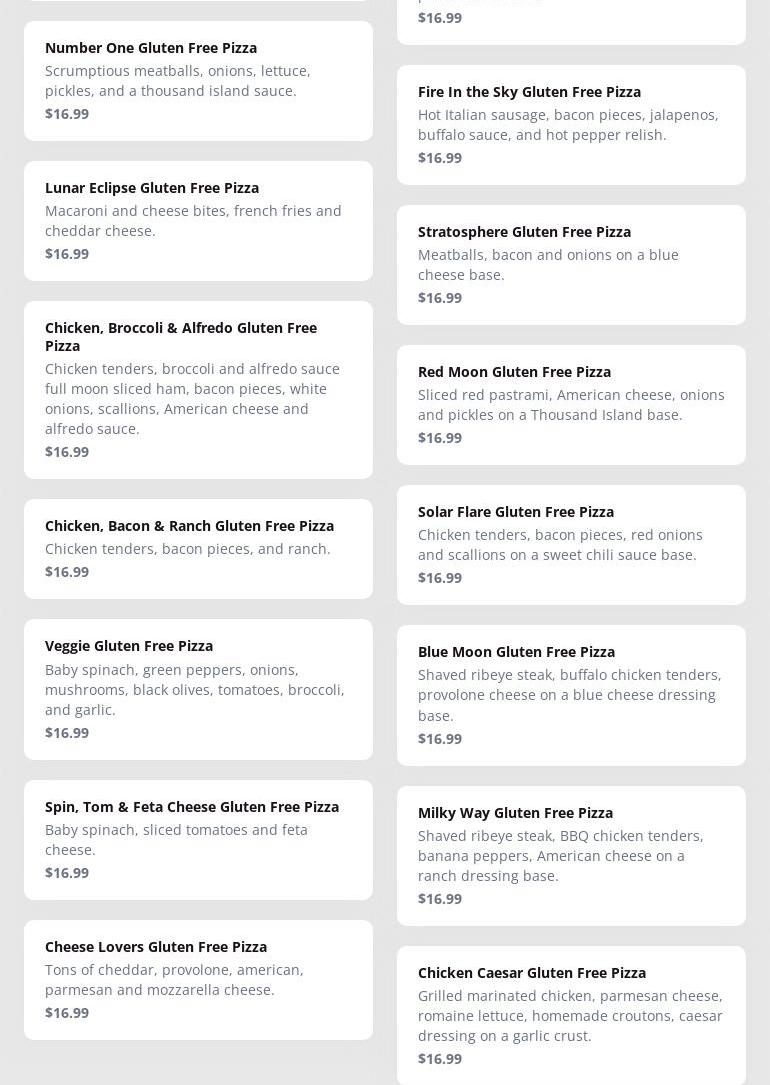Choose the Red Moon Gluten Free Pizza
This screenshot has height=1085, width=770.
pos(514,372)
